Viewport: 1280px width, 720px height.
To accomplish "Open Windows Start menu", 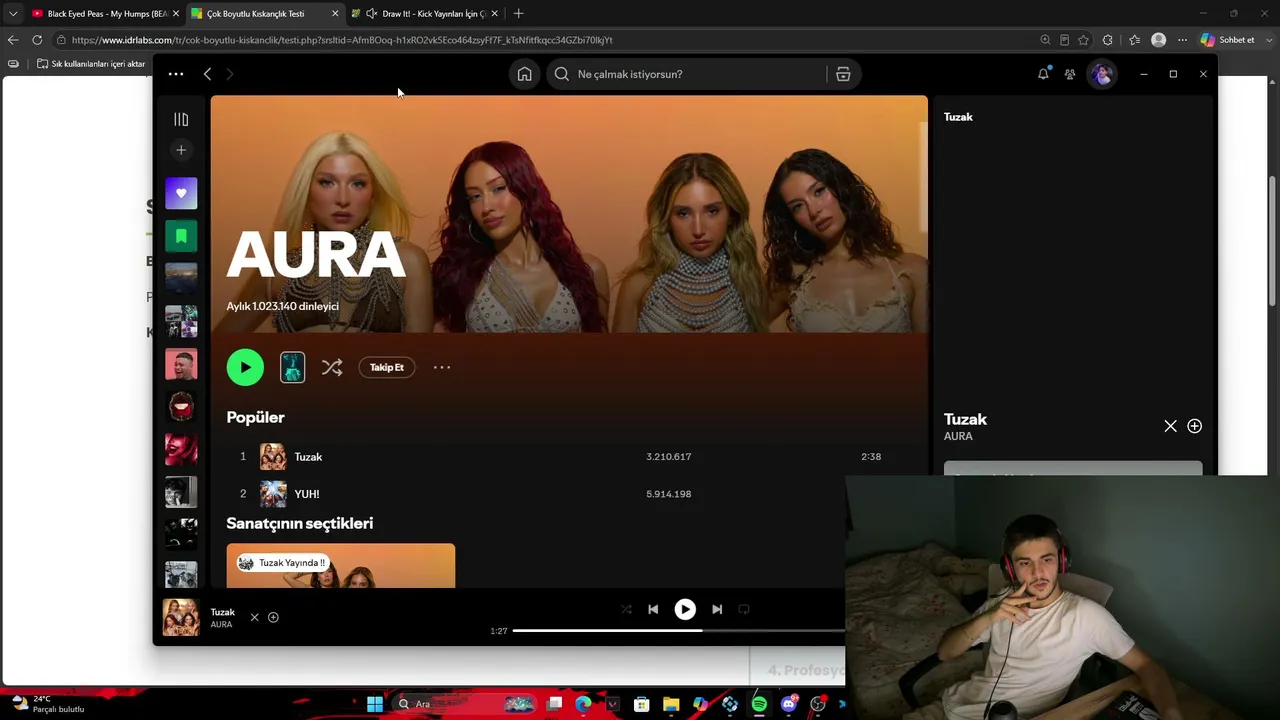I will [374, 704].
